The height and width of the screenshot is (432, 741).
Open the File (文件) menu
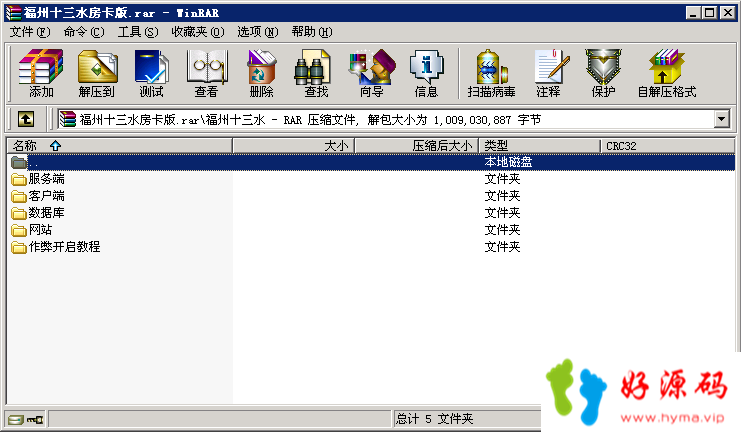(30, 32)
